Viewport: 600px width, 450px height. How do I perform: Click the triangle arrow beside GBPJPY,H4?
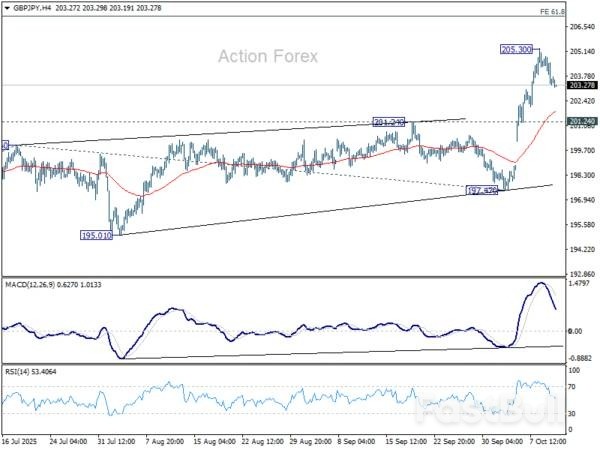click(x=6, y=8)
